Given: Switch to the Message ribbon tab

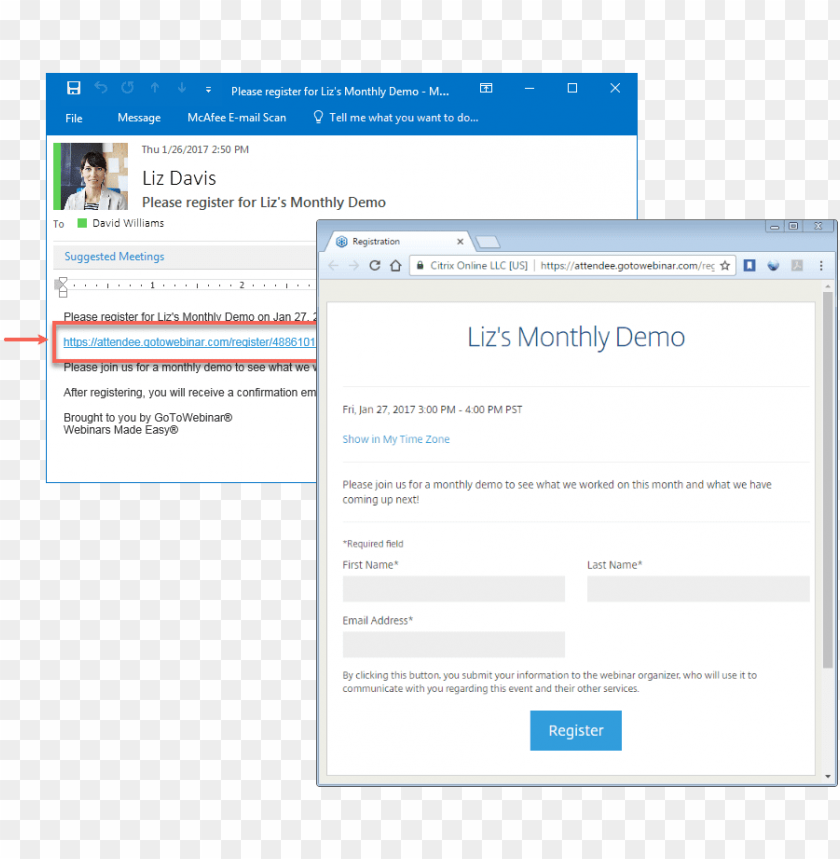Looking at the screenshot, I should (139, 117).
